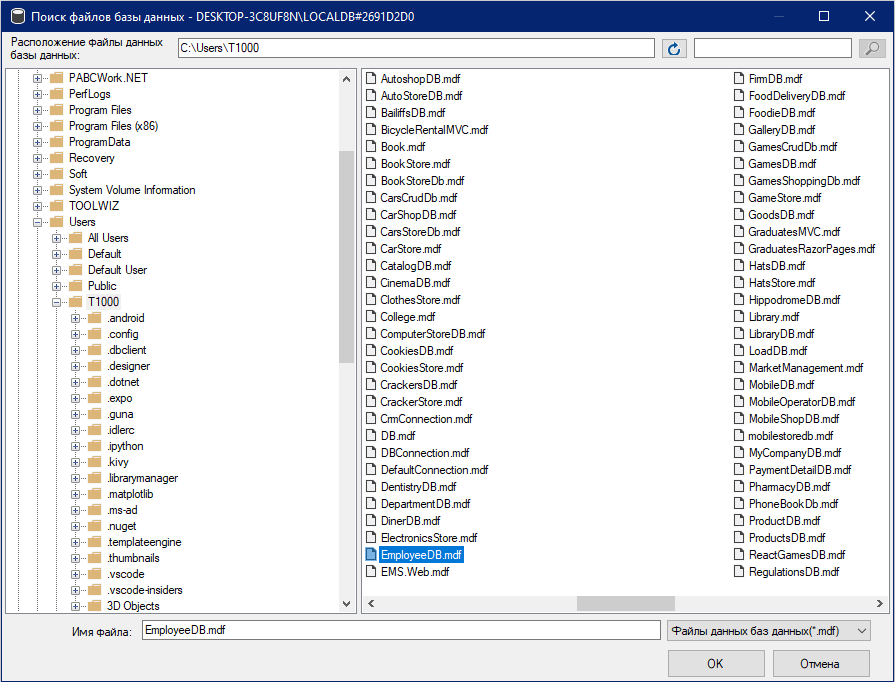Click the file name input field
The width and height of the screenshot is (895, 682).
click(x=400, y=631)
